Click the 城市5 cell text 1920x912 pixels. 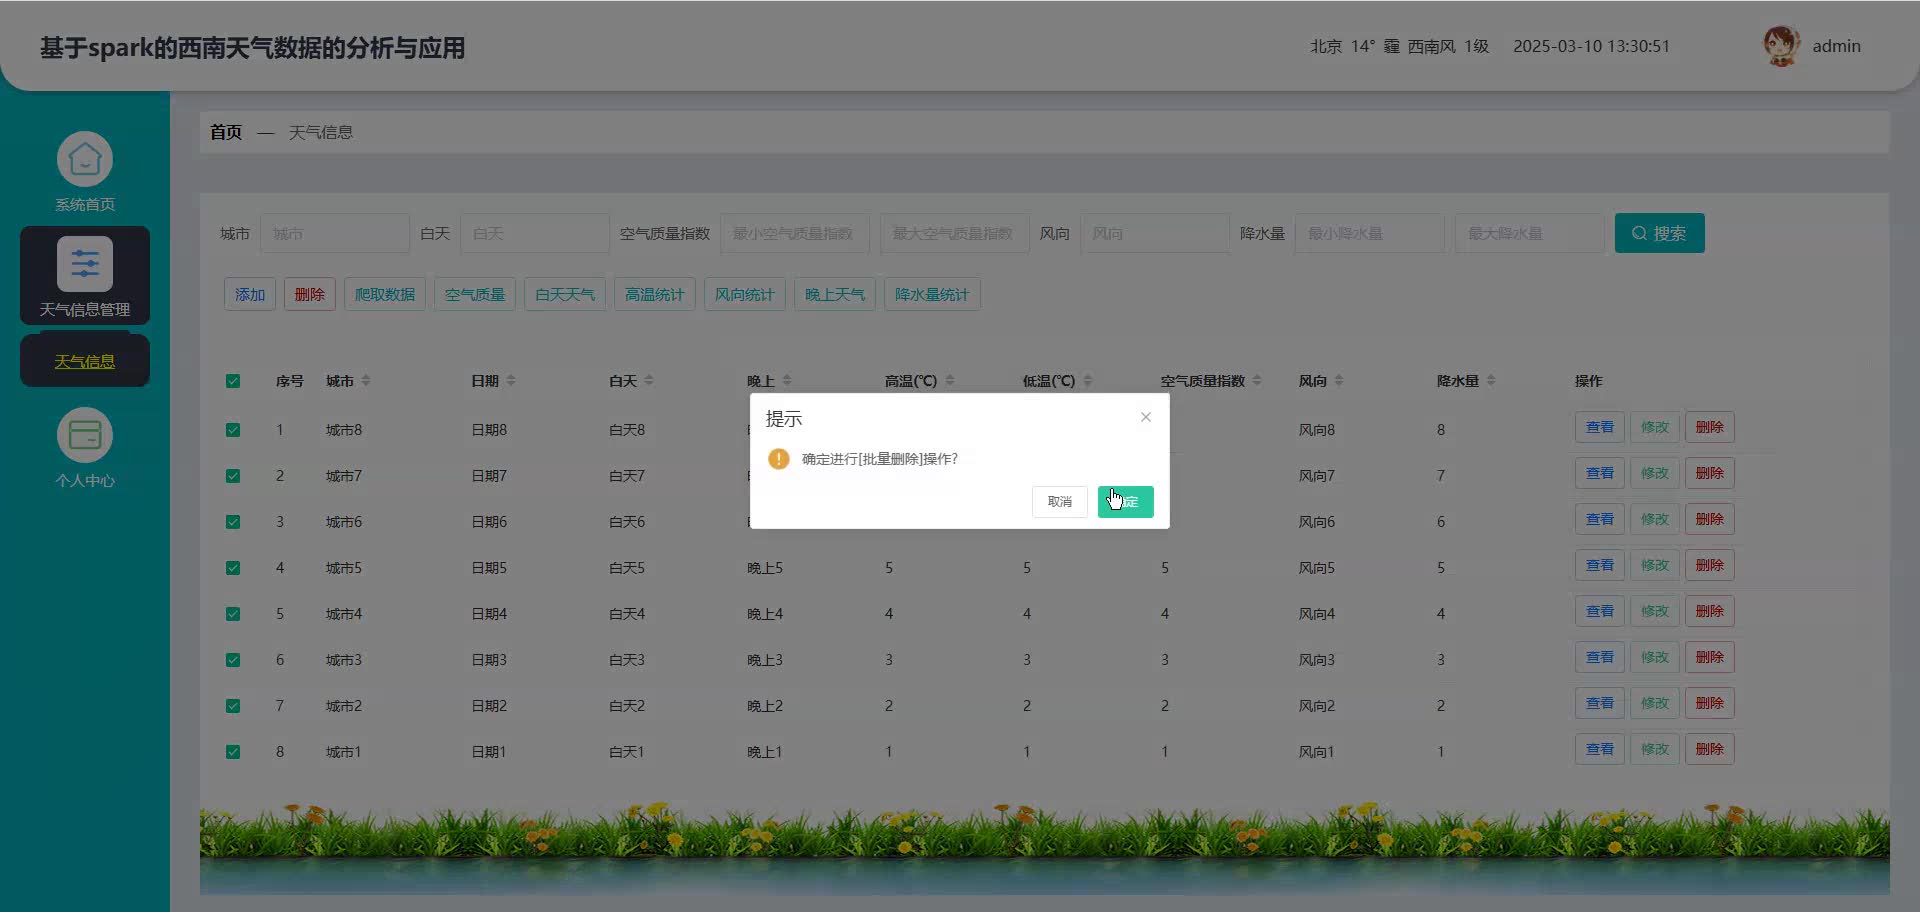[x=344, y=568]
